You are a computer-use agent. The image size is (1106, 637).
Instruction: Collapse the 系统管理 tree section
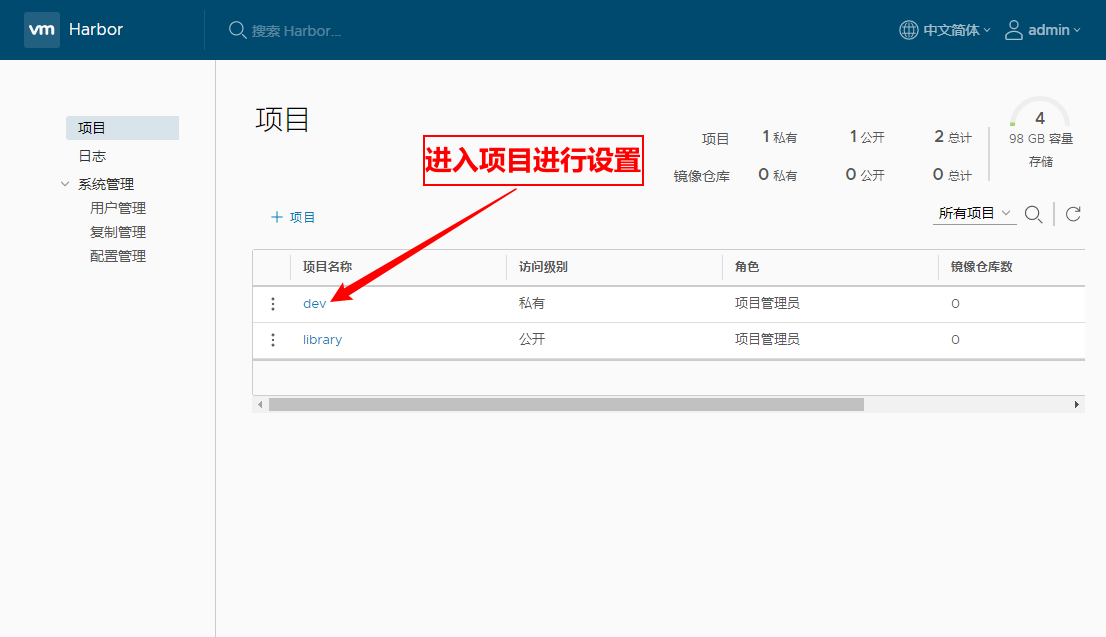coord(66,184)
